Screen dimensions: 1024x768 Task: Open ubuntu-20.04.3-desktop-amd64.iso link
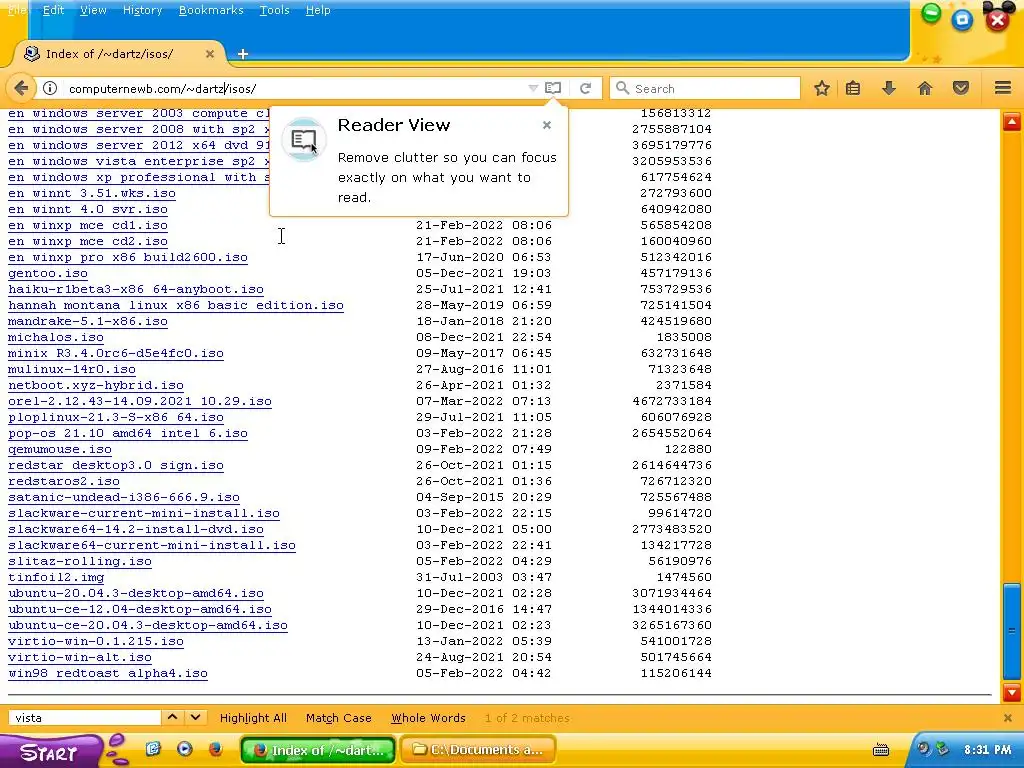point(136,593)
